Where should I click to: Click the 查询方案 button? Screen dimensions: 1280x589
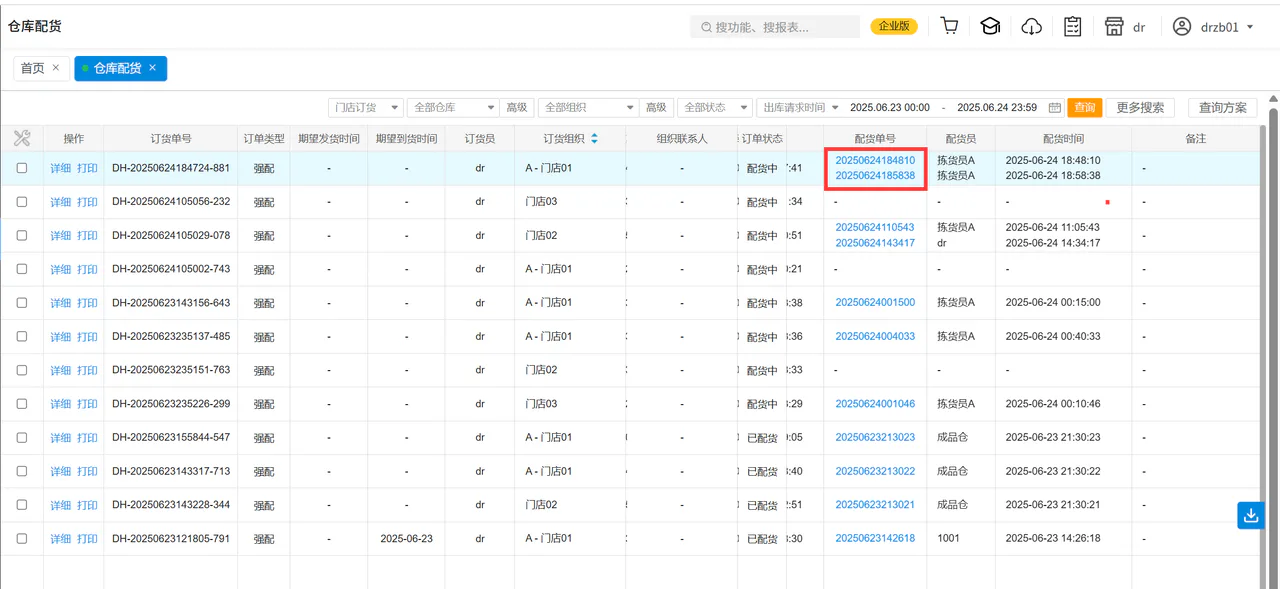(x=1223, y=107)
